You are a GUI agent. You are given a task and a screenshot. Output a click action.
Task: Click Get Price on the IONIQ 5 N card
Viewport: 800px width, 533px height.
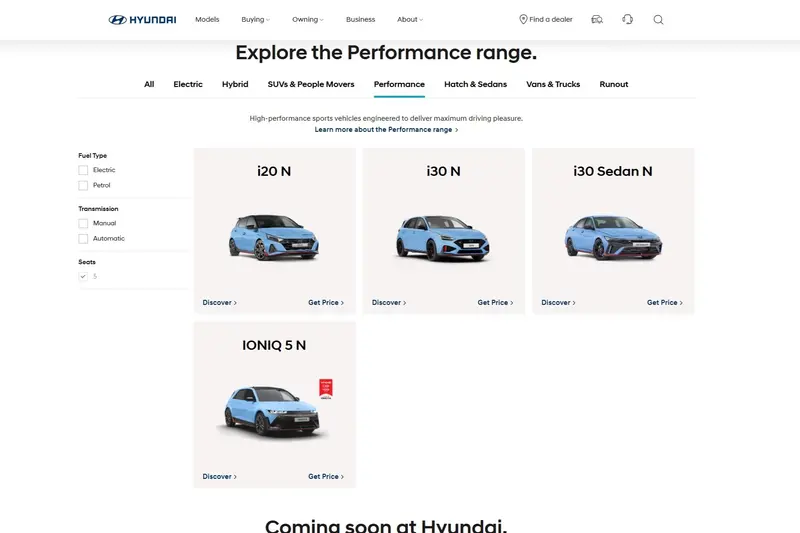pyautogui.click(x=326, y=476)
